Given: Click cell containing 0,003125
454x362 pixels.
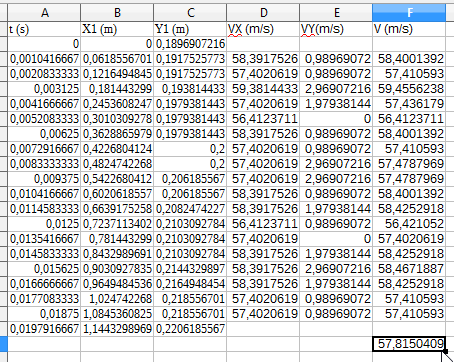Looking at the screenshot, I should pos(44,89).
